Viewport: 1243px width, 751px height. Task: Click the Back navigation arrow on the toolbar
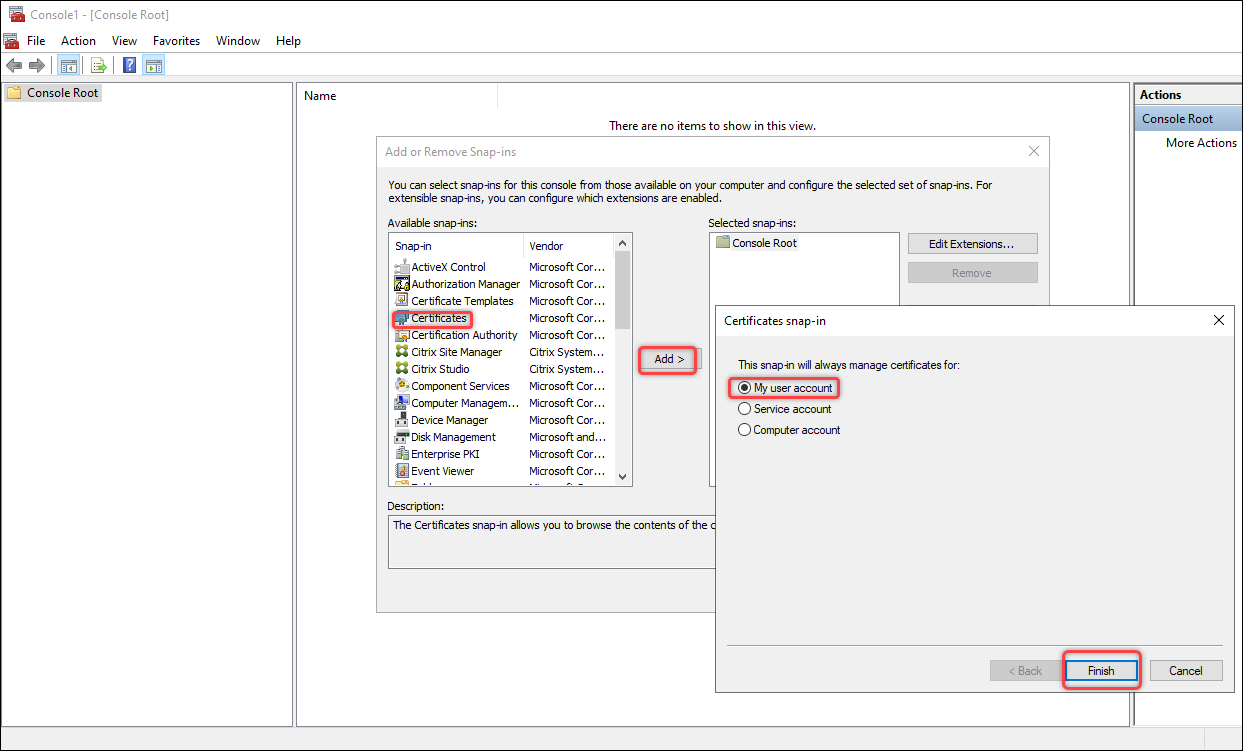pyautogui.click(x=14, y=65)
